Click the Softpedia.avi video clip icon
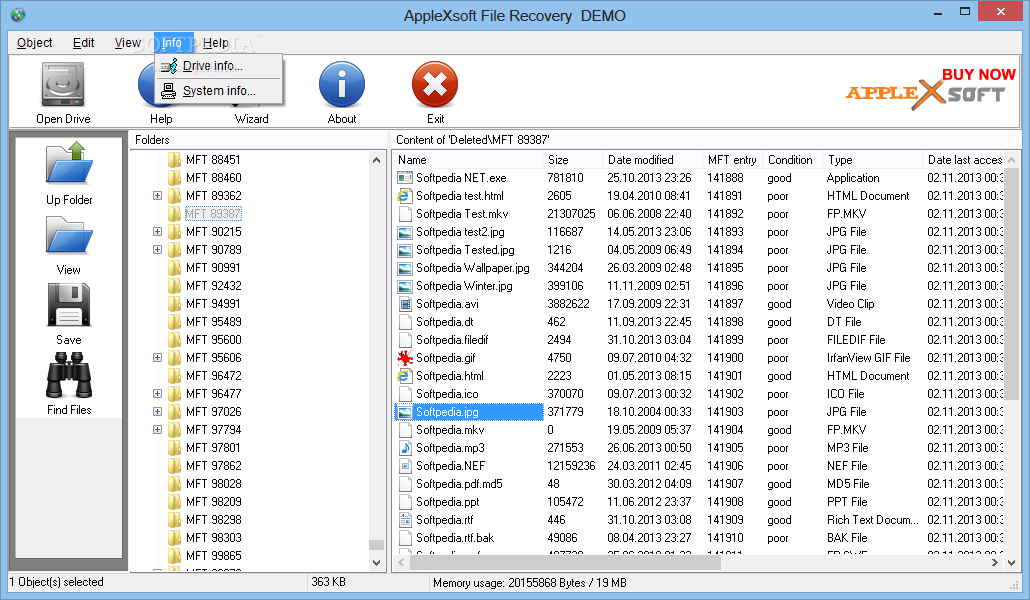This screenshot has width=1030, height=600. 405,304
